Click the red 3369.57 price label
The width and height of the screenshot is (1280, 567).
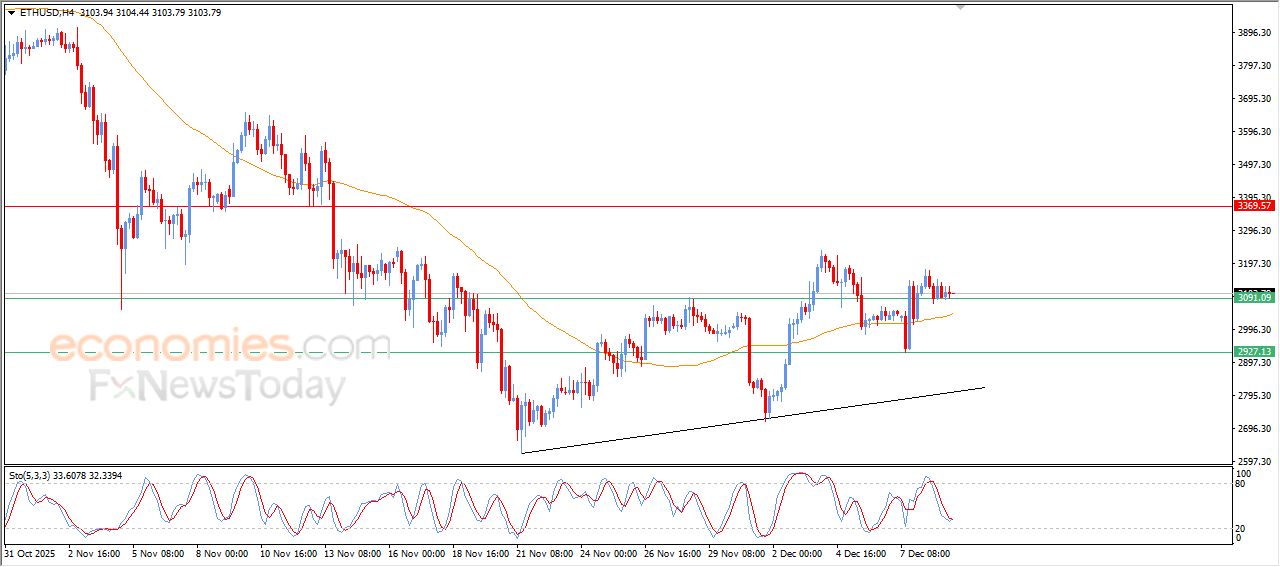[1253, 206]
